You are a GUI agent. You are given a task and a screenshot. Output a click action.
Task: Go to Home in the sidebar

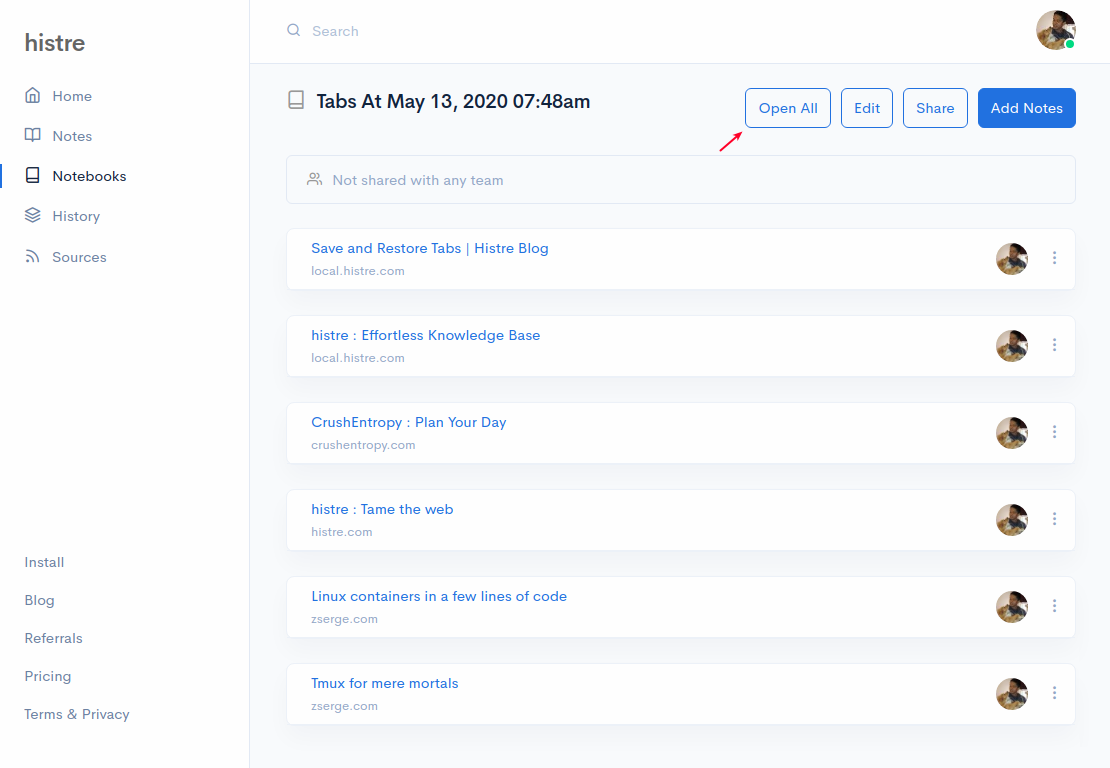click(71, 96)
